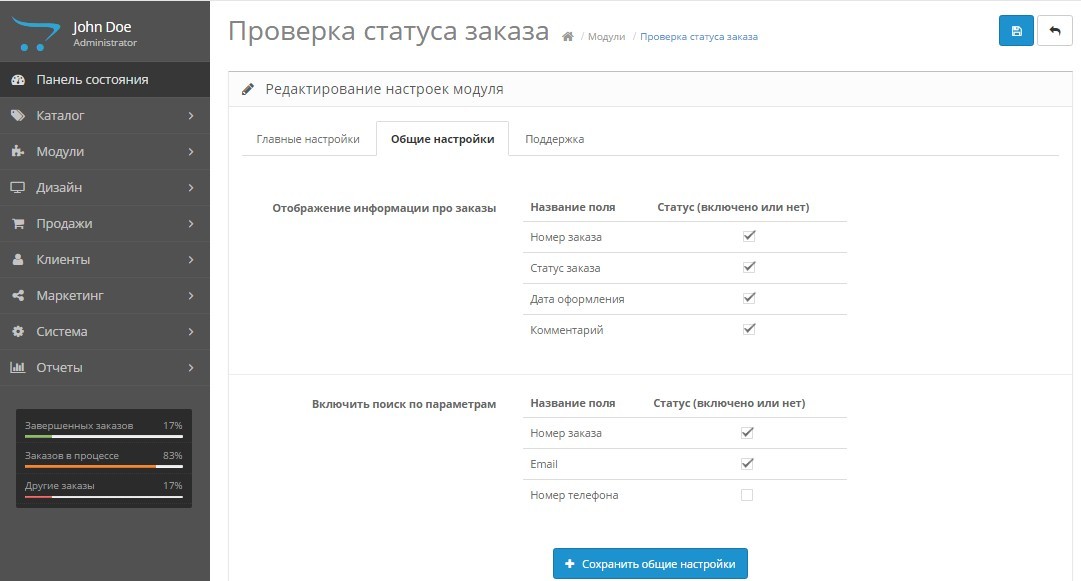Viewport: 1081px width, 581px height.
Task: Click Другие заказы progress bar
Action: (x=103, y=496)
